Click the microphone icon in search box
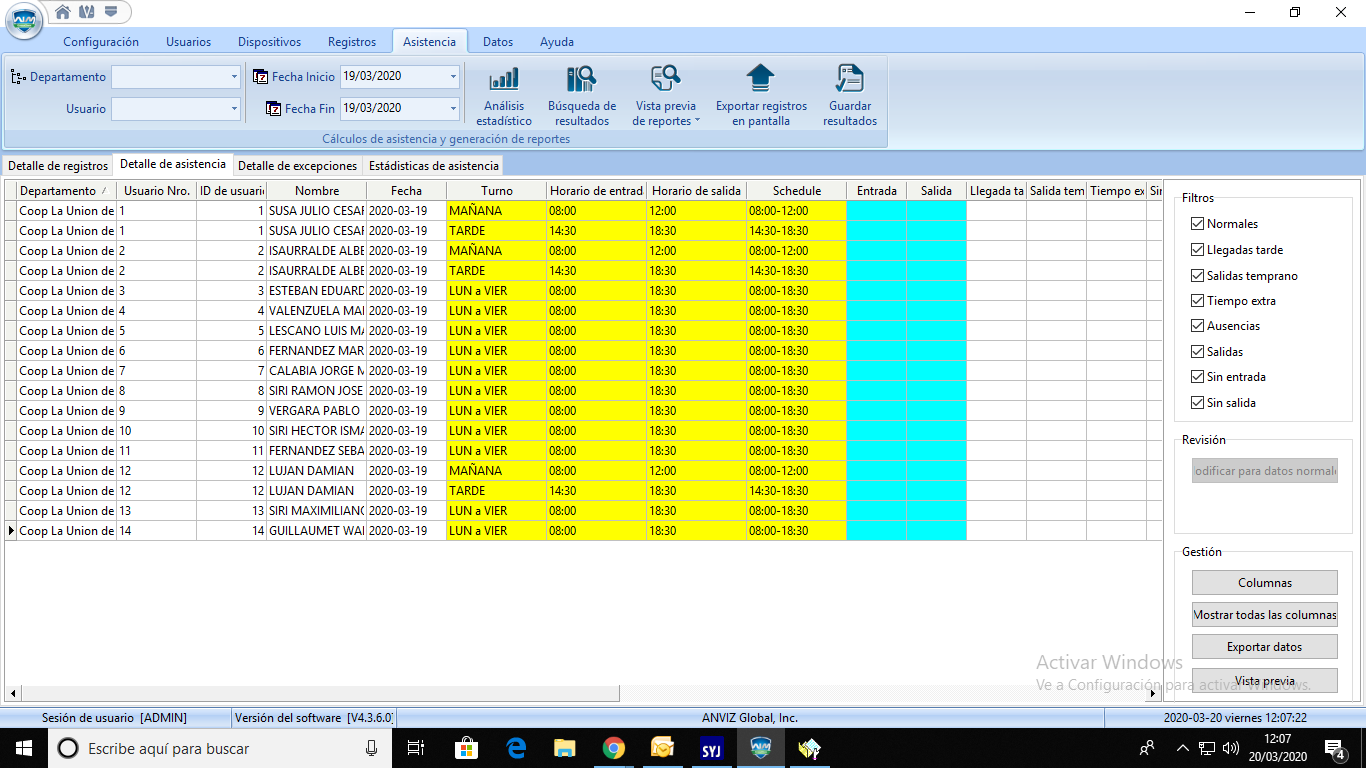The width and height of the screenshot is (1366, 768). (372, 748)
